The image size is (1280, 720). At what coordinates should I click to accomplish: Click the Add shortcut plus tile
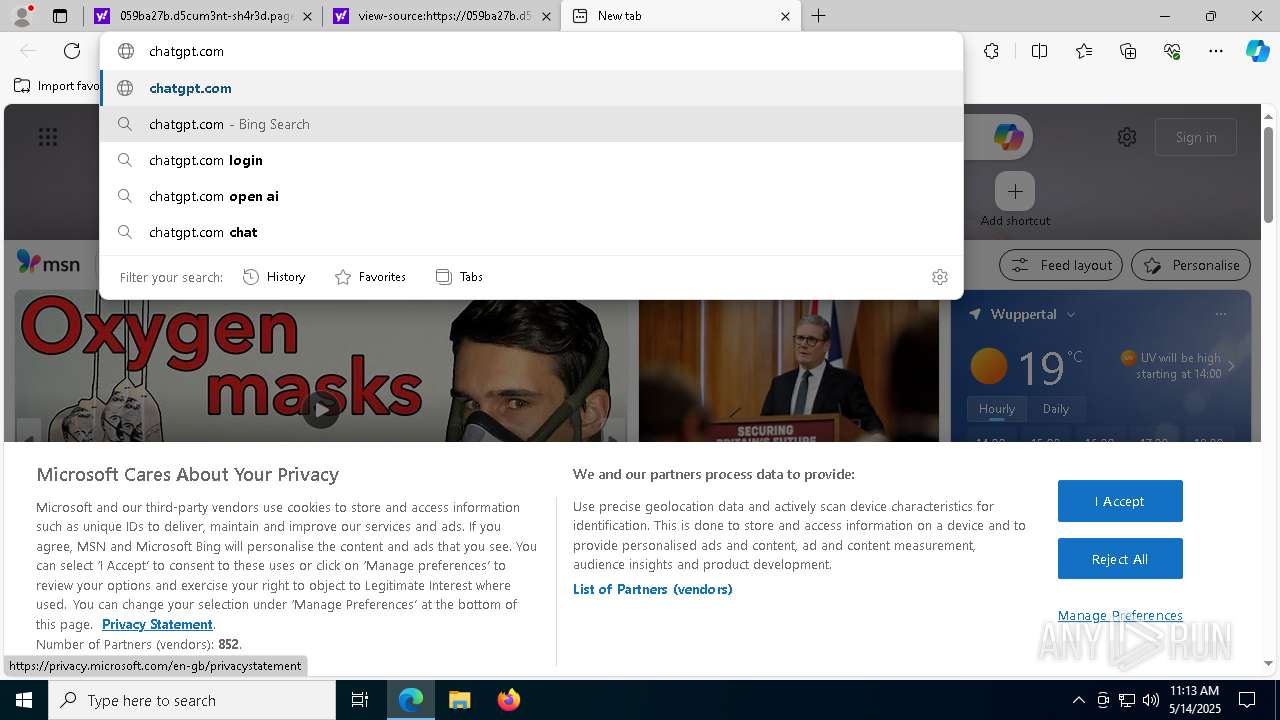[1015, 191]
